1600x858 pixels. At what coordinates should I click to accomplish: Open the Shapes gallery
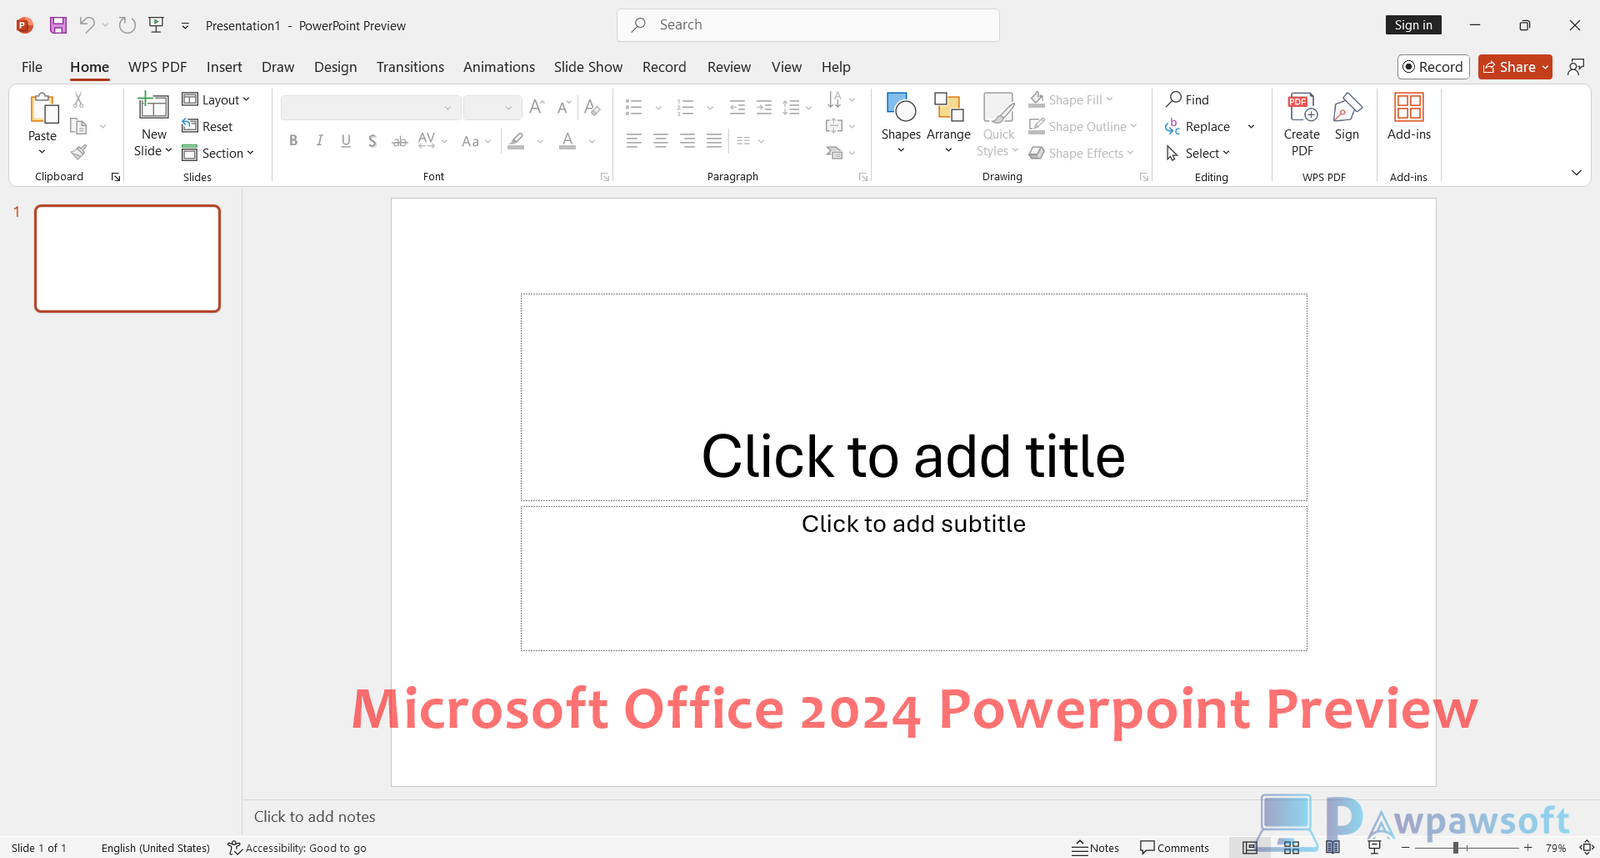coord(901,122)
